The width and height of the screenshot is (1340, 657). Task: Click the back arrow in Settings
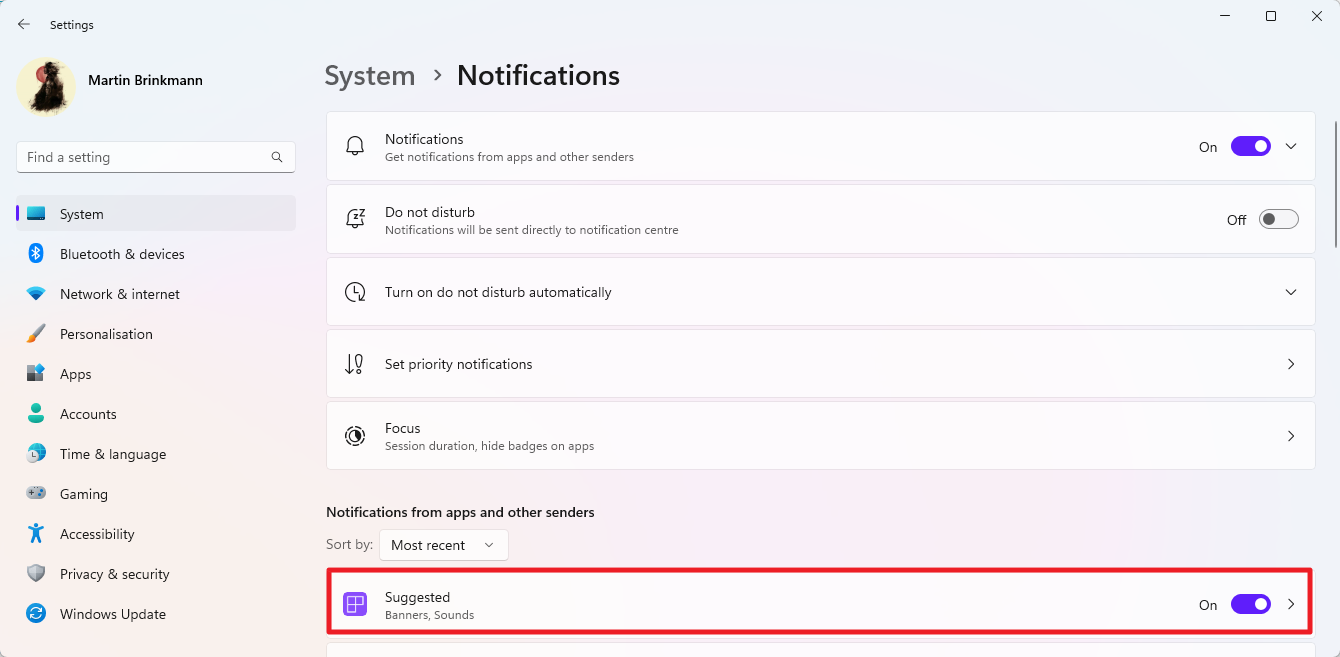24,24
